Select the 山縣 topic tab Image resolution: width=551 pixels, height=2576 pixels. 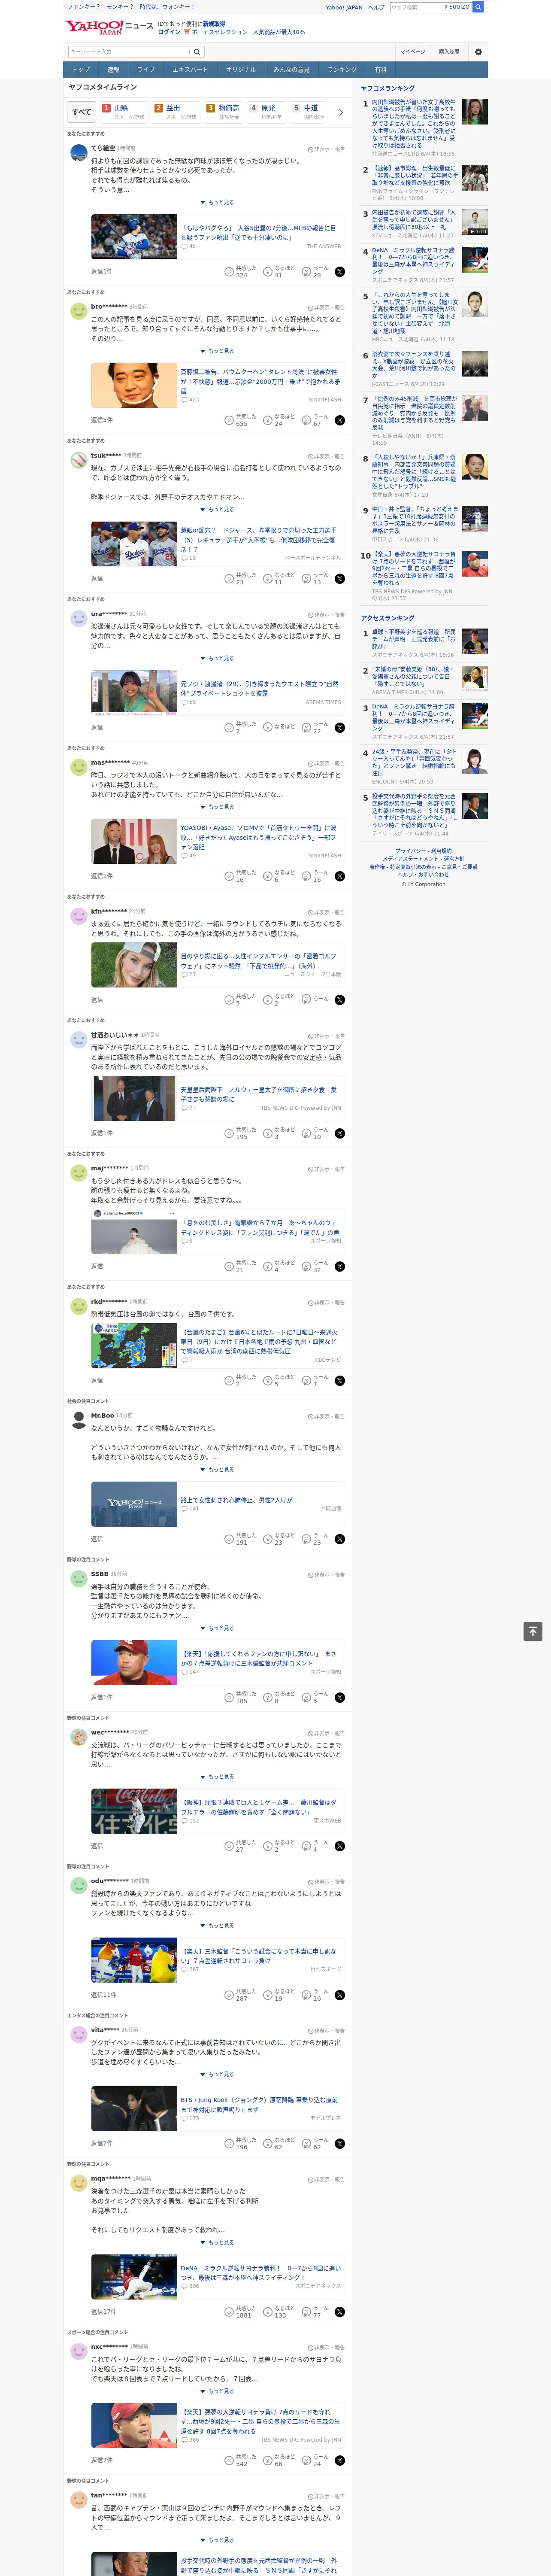point(124,112)
